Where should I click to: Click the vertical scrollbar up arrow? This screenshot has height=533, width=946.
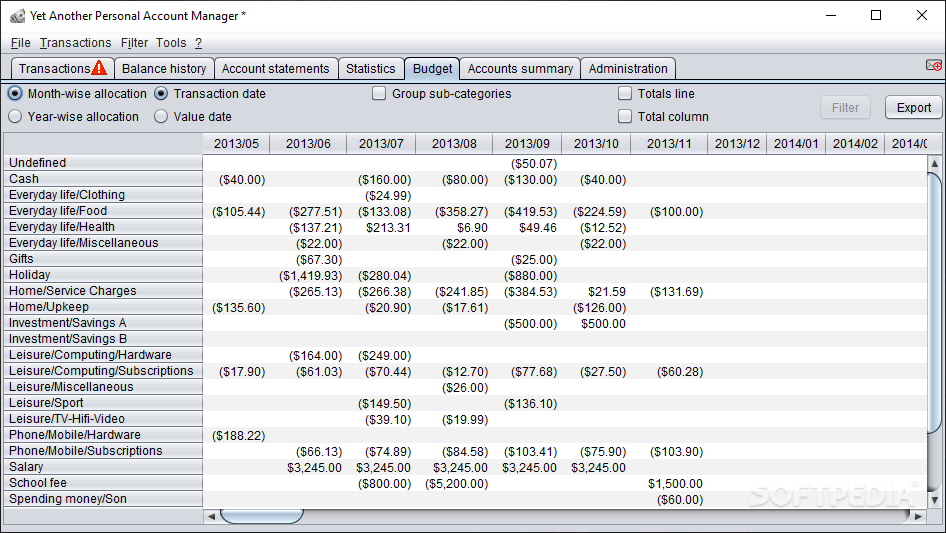coord(934,163)
